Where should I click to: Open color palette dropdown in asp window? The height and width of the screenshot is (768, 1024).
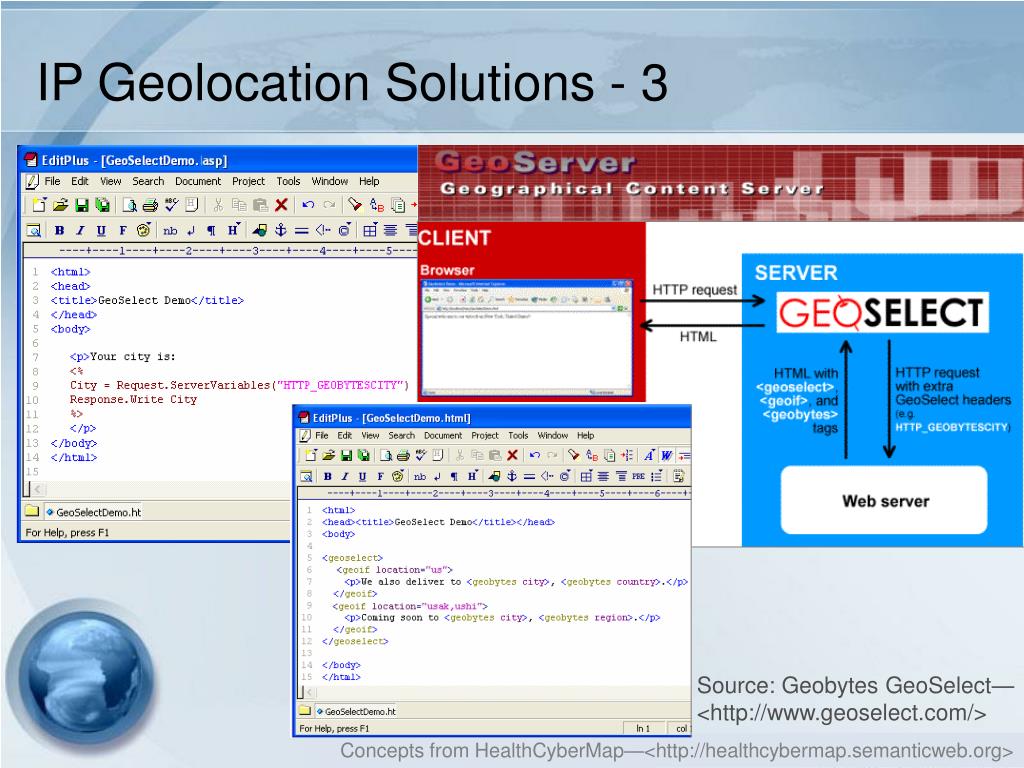click(x=144, y=230)
